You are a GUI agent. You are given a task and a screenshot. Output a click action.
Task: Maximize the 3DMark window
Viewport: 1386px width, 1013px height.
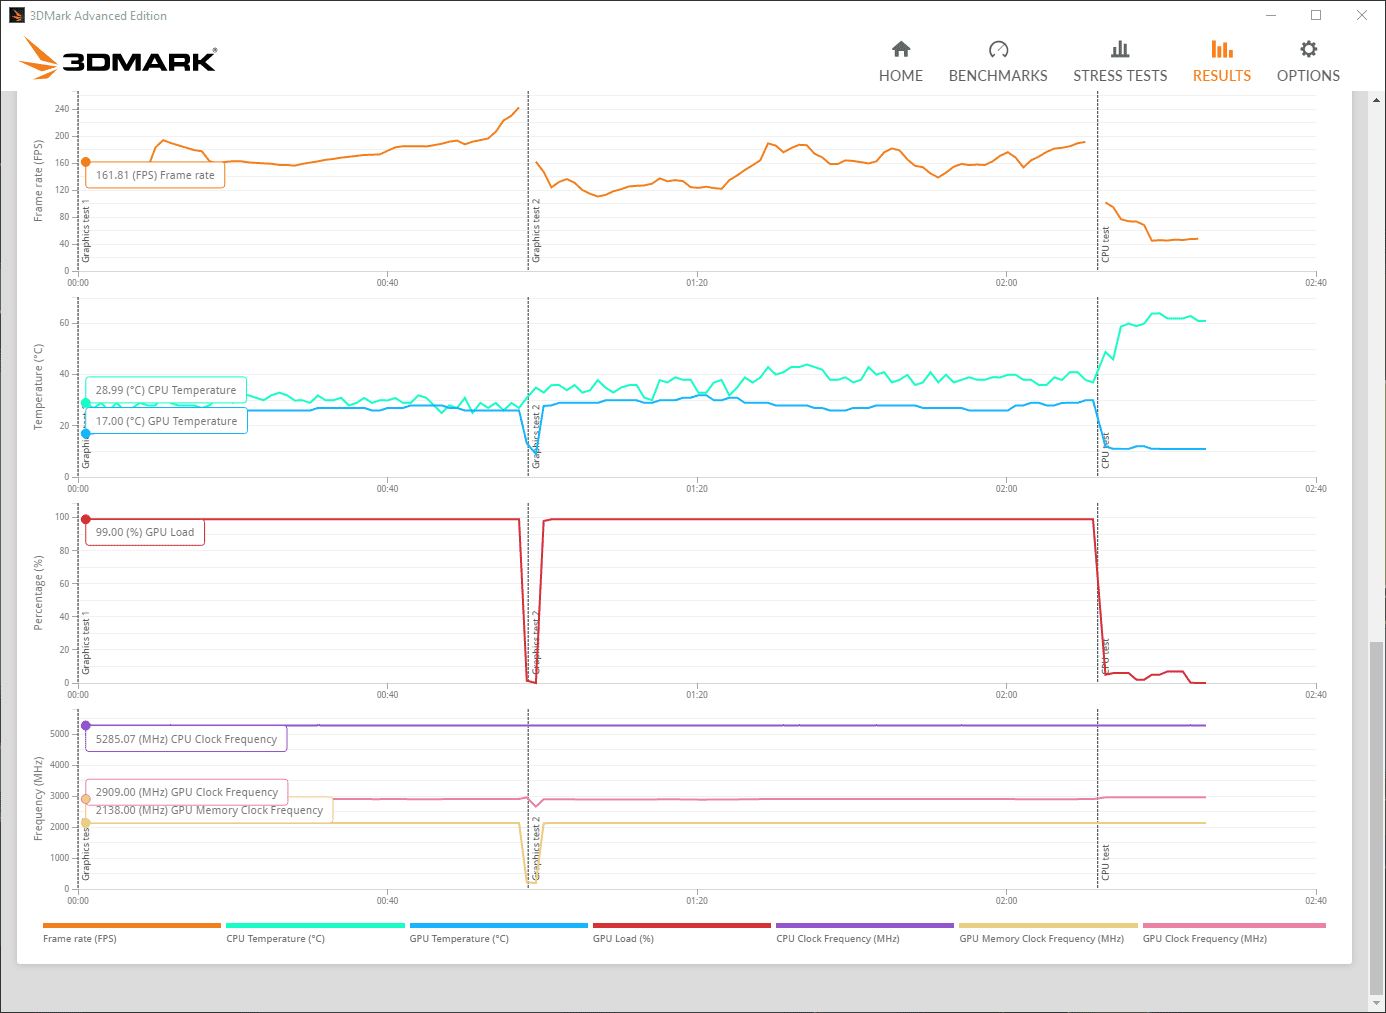coord(1316,15)
